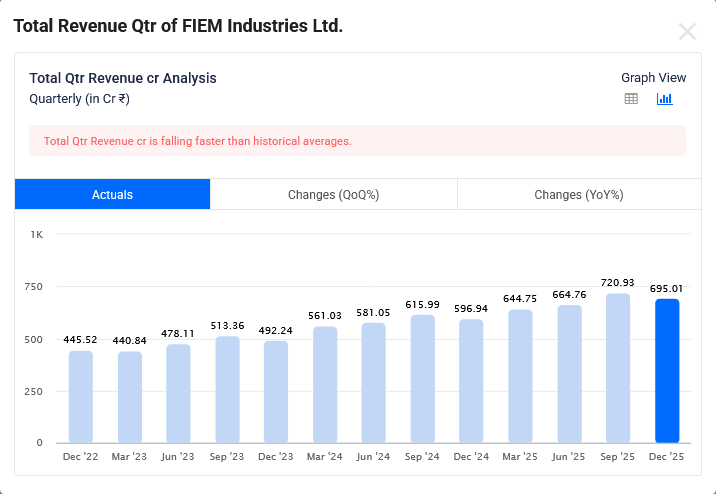Image resolution: width=716 pixels, height=494 pixels.
Task: Switch to Changes (YoY%) tab
Action: click(578, 194)
